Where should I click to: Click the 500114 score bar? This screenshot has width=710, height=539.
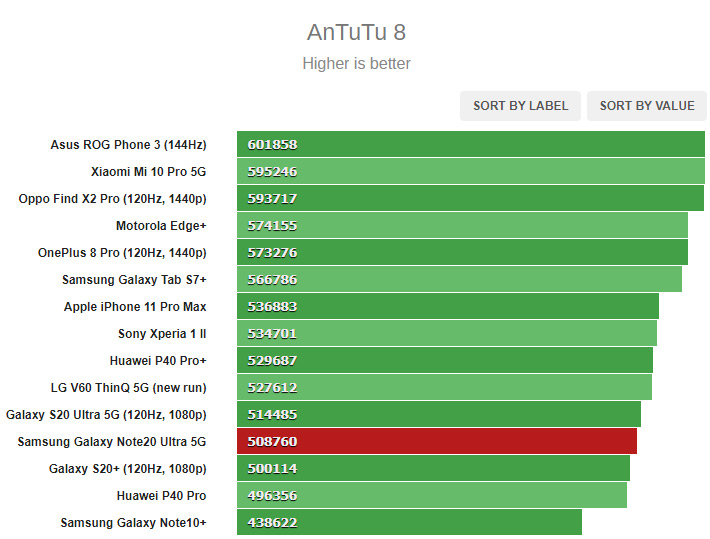[x=433, y=468]
